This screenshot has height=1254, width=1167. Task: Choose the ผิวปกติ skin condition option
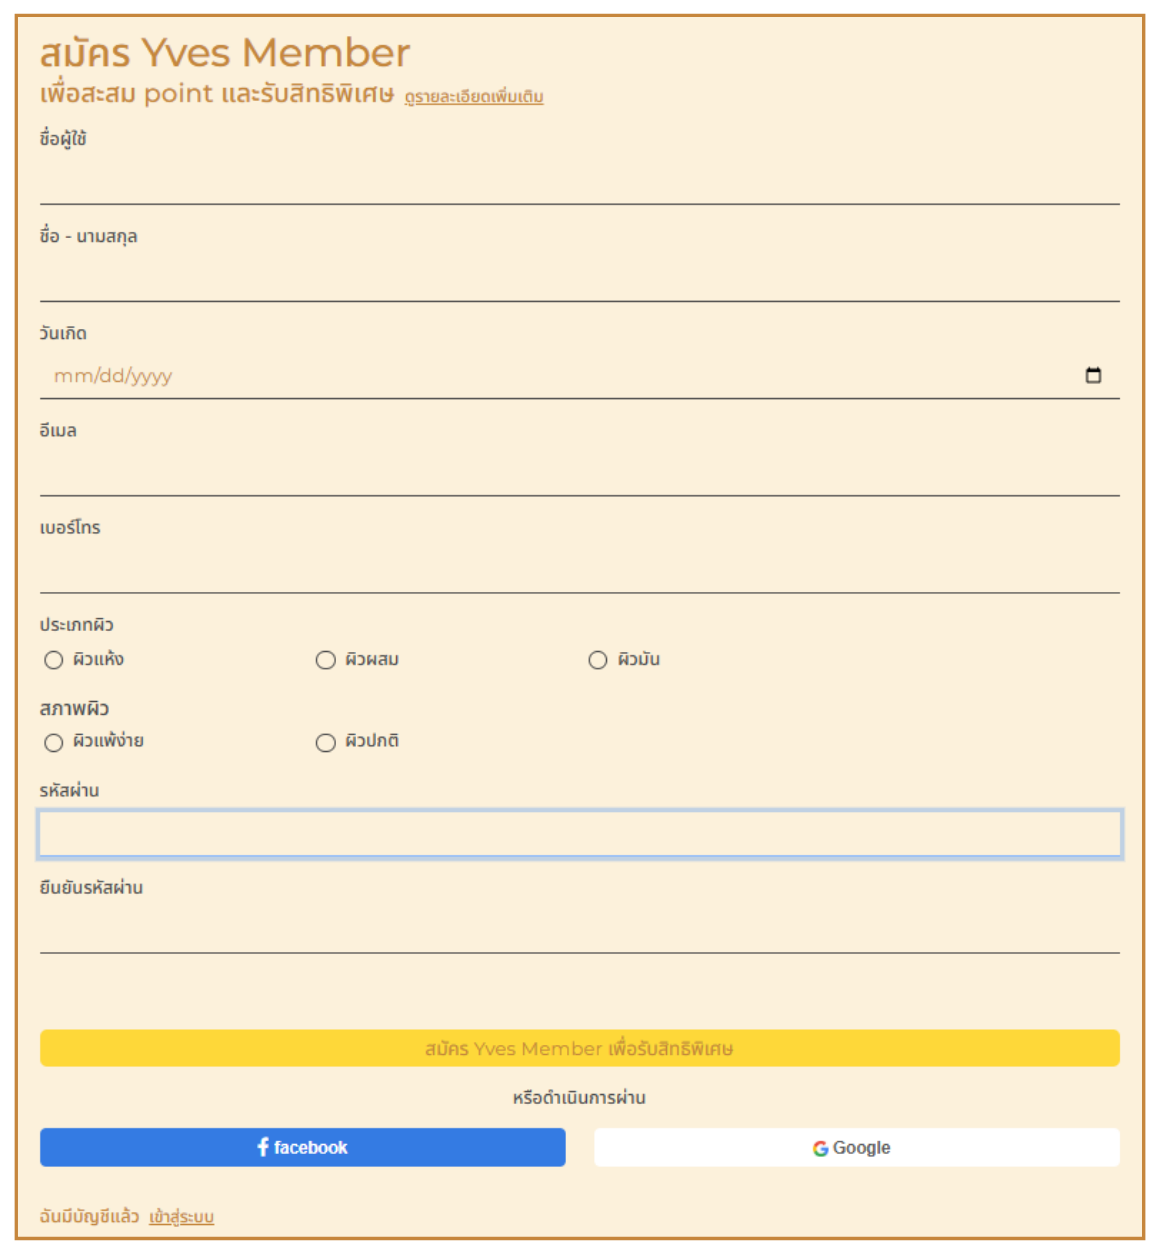[x=325, y=742]
